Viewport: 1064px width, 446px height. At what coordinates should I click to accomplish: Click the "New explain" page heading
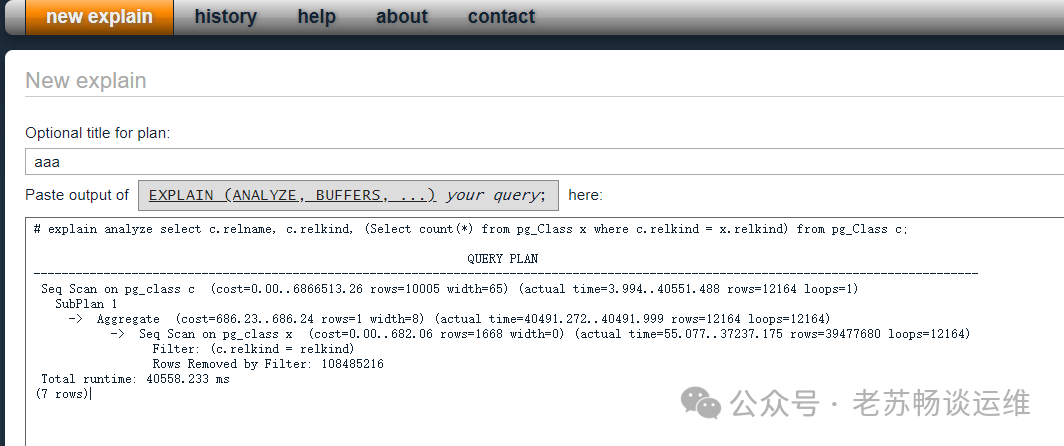(86, 81)
